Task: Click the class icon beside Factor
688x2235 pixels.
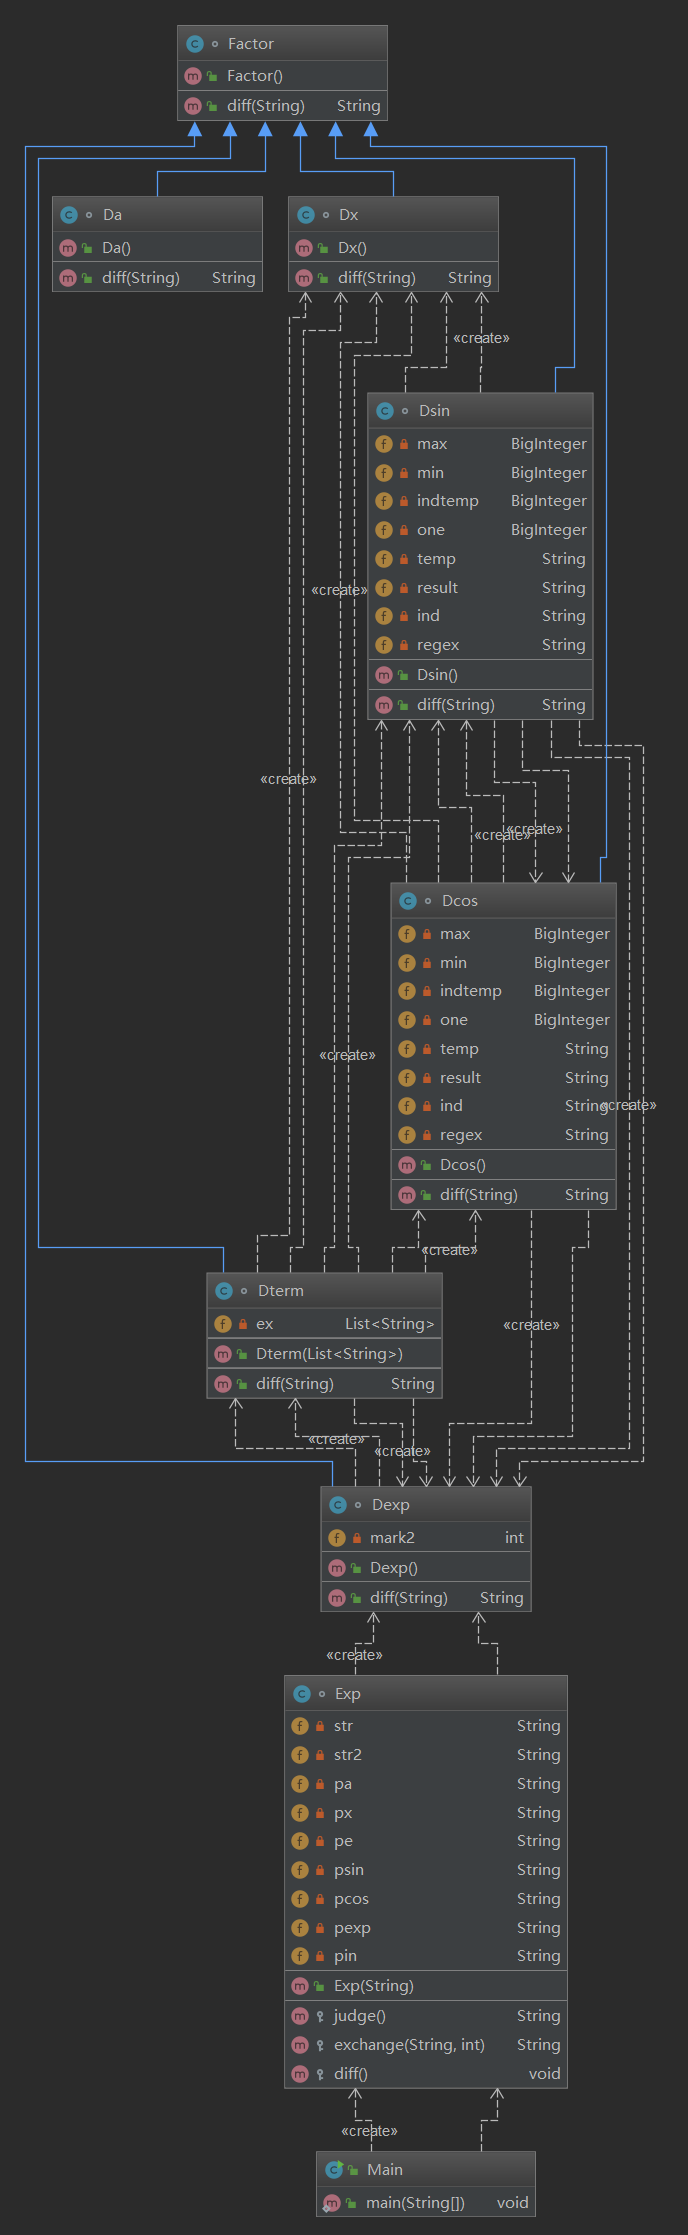Action: [195, 44]
